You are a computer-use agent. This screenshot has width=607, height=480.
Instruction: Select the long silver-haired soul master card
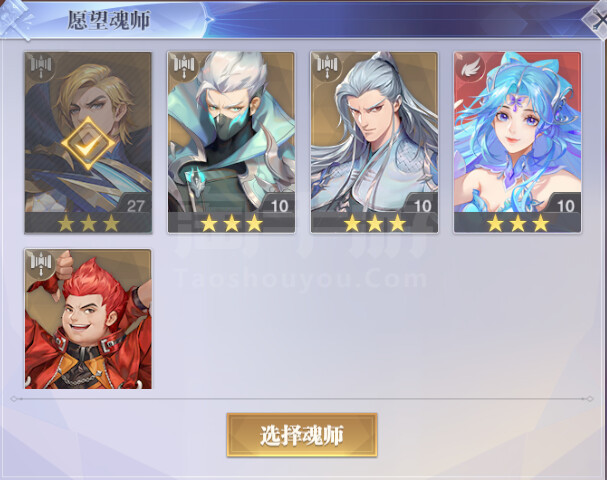pos(374,142)
